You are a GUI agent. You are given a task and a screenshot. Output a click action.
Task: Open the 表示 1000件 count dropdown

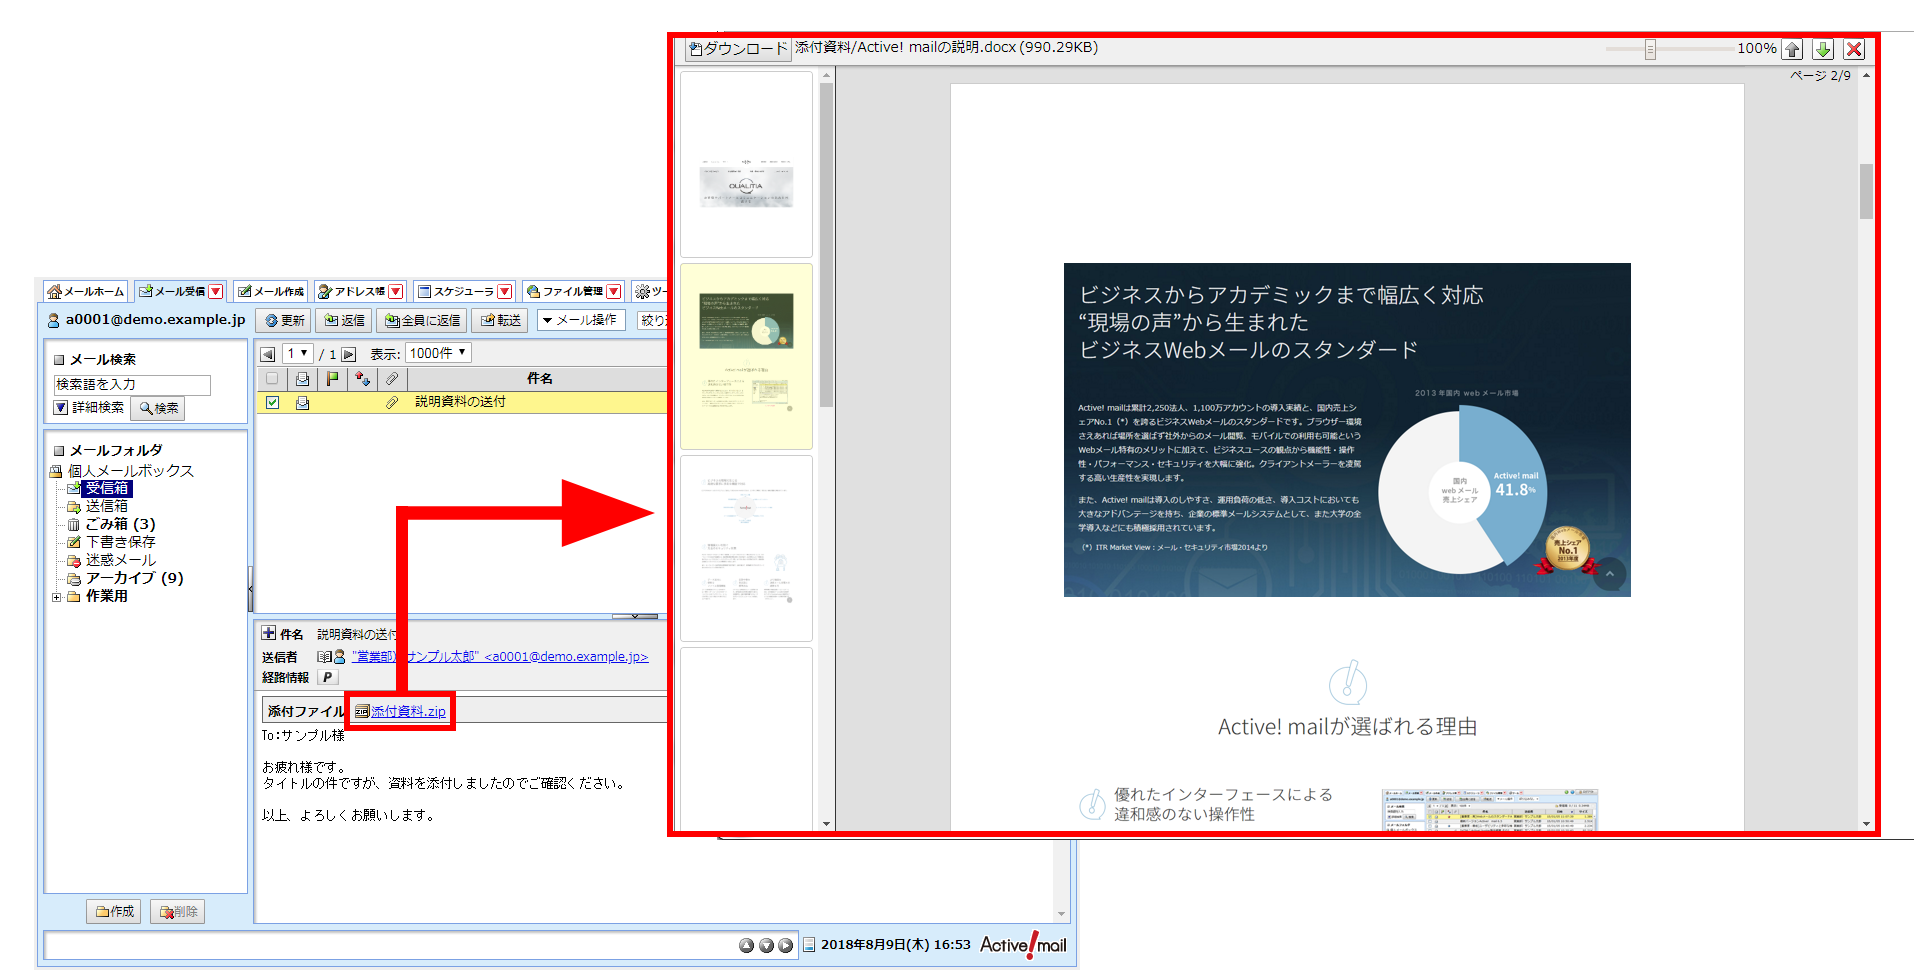point(437,352)
